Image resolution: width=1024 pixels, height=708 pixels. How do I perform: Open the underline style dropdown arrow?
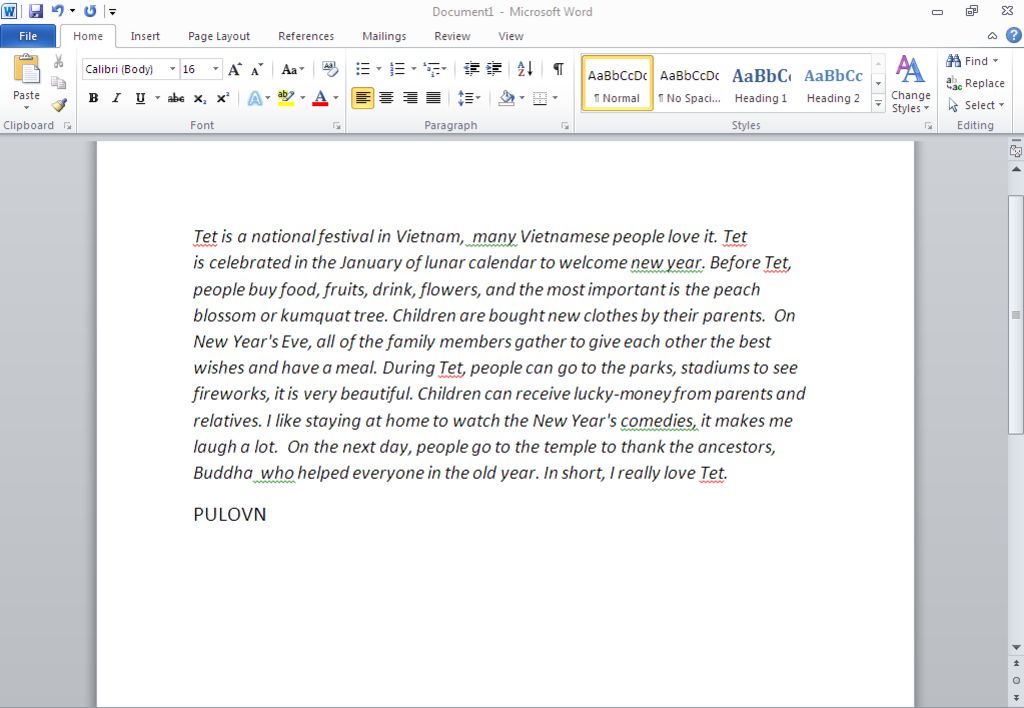tap(157, 98)
